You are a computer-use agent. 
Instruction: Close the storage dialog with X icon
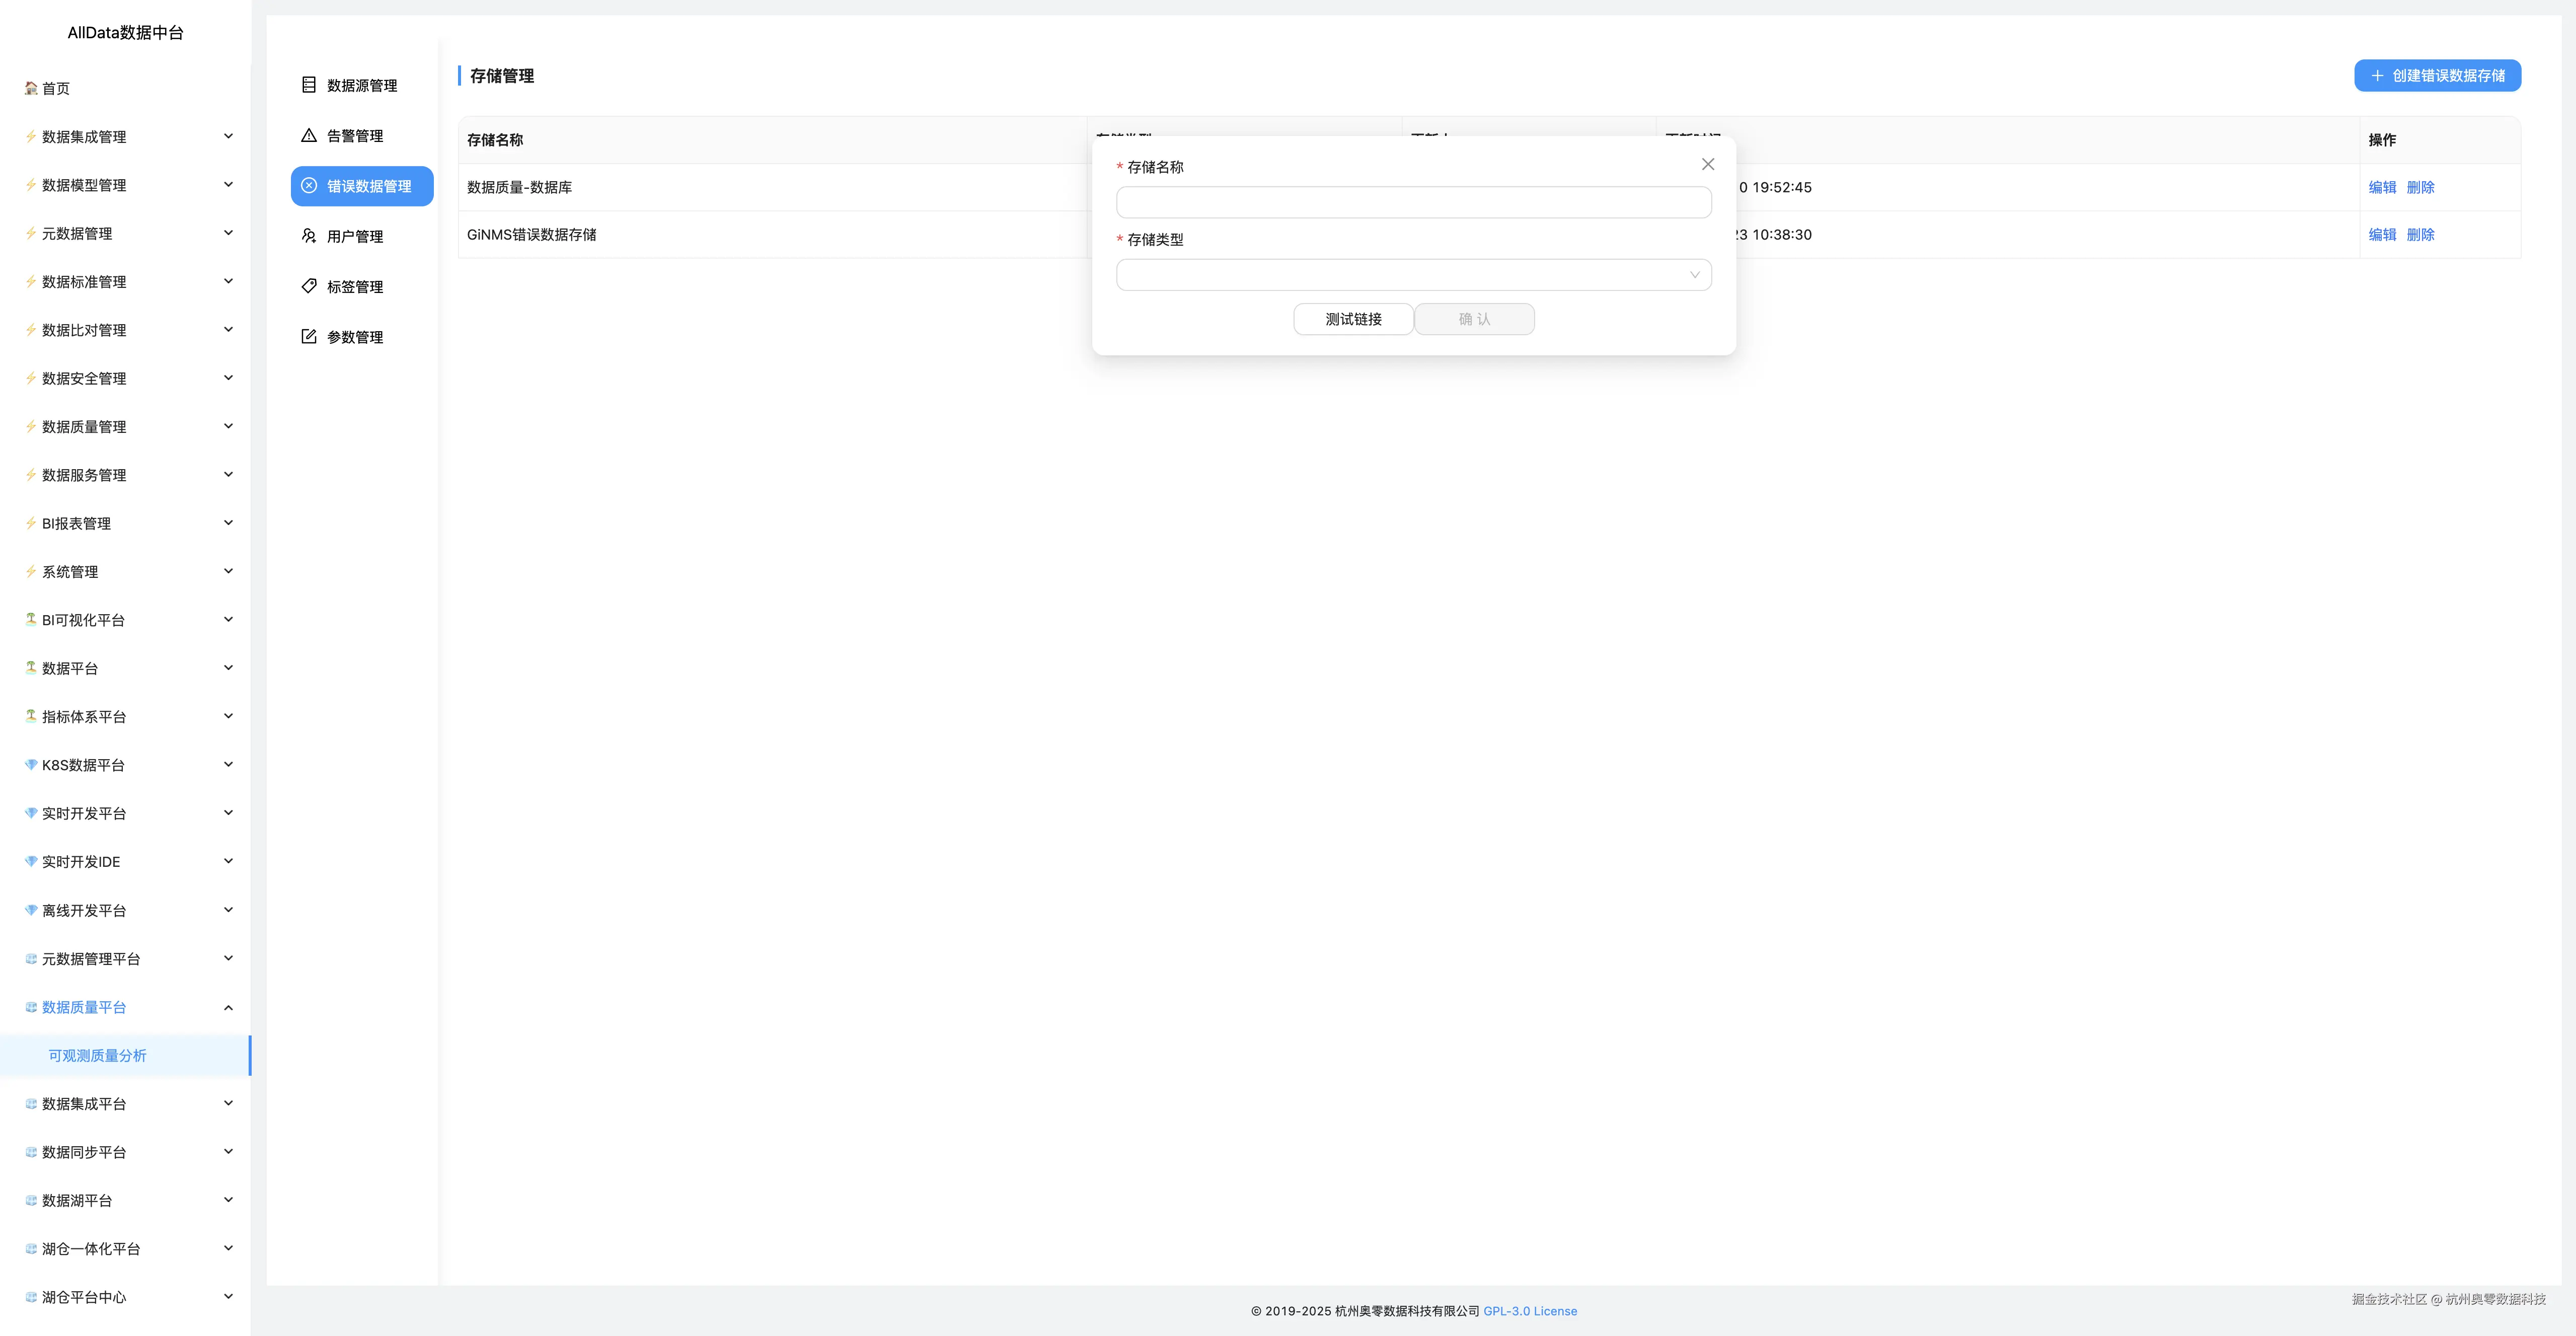[1707, 164]
